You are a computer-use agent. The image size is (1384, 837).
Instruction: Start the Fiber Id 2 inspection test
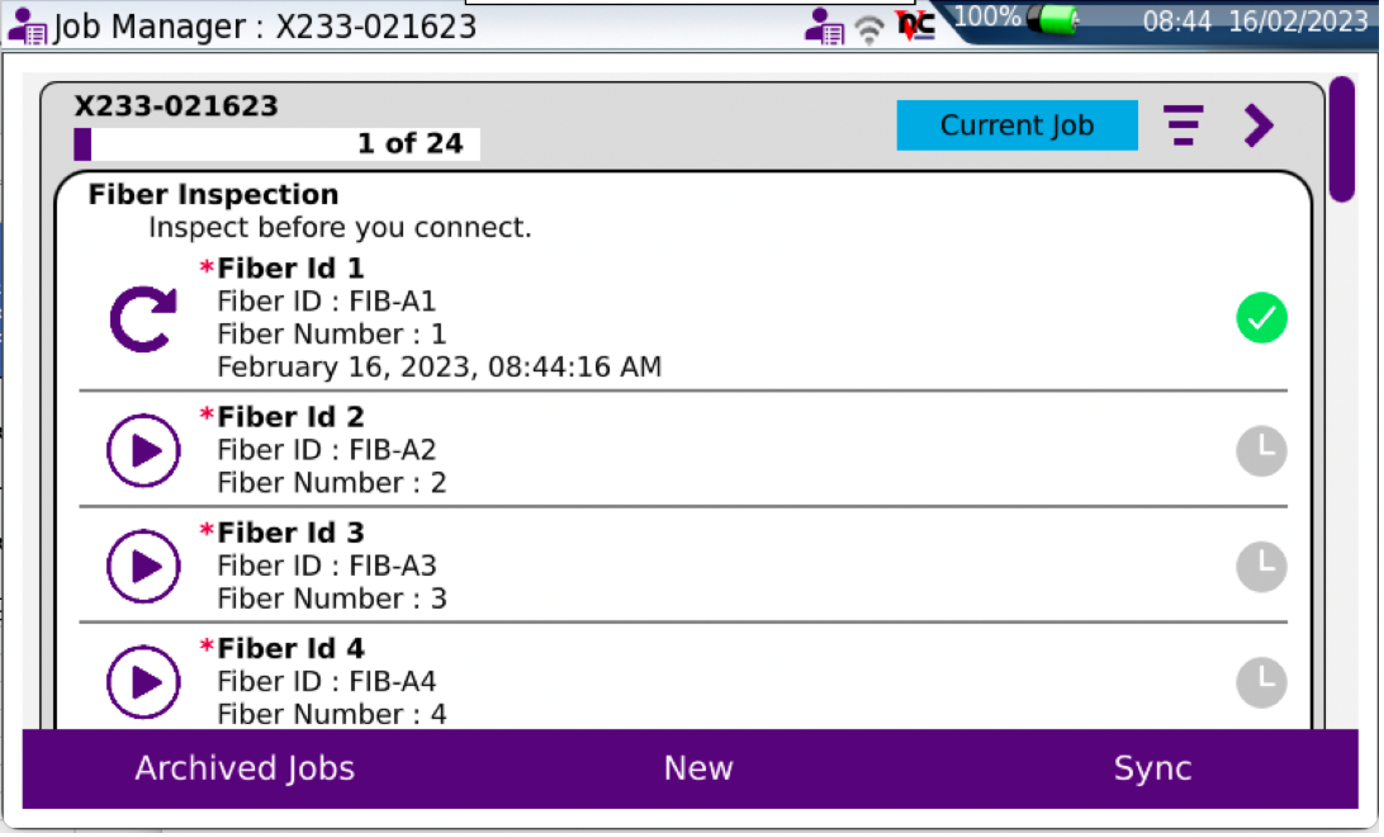click(x=143, y=451)
